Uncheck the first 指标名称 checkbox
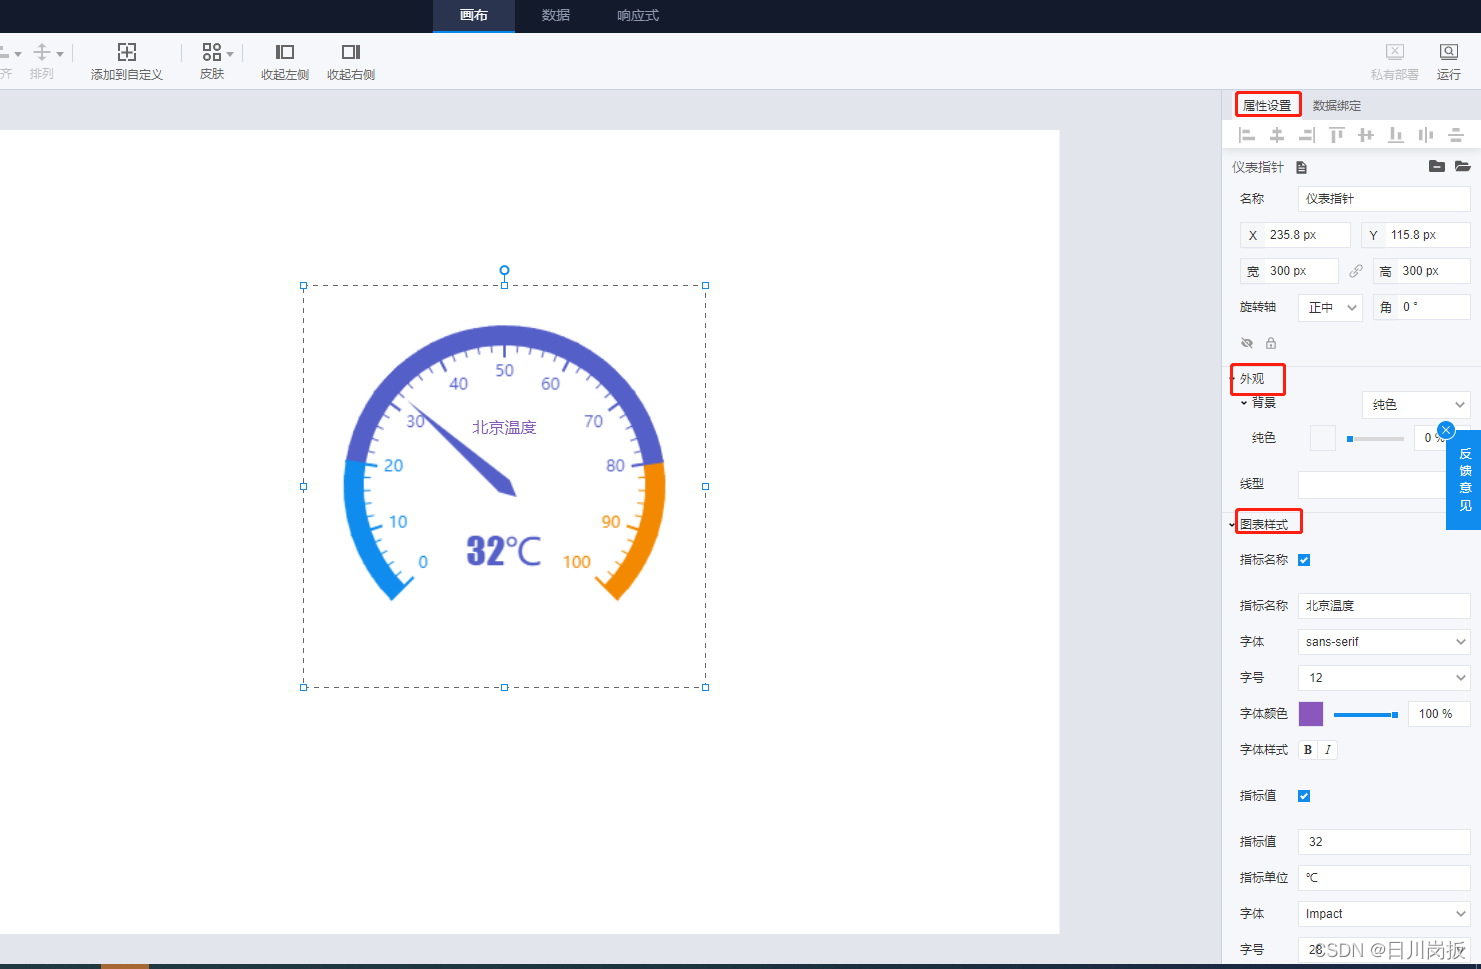 point(1304,560)
